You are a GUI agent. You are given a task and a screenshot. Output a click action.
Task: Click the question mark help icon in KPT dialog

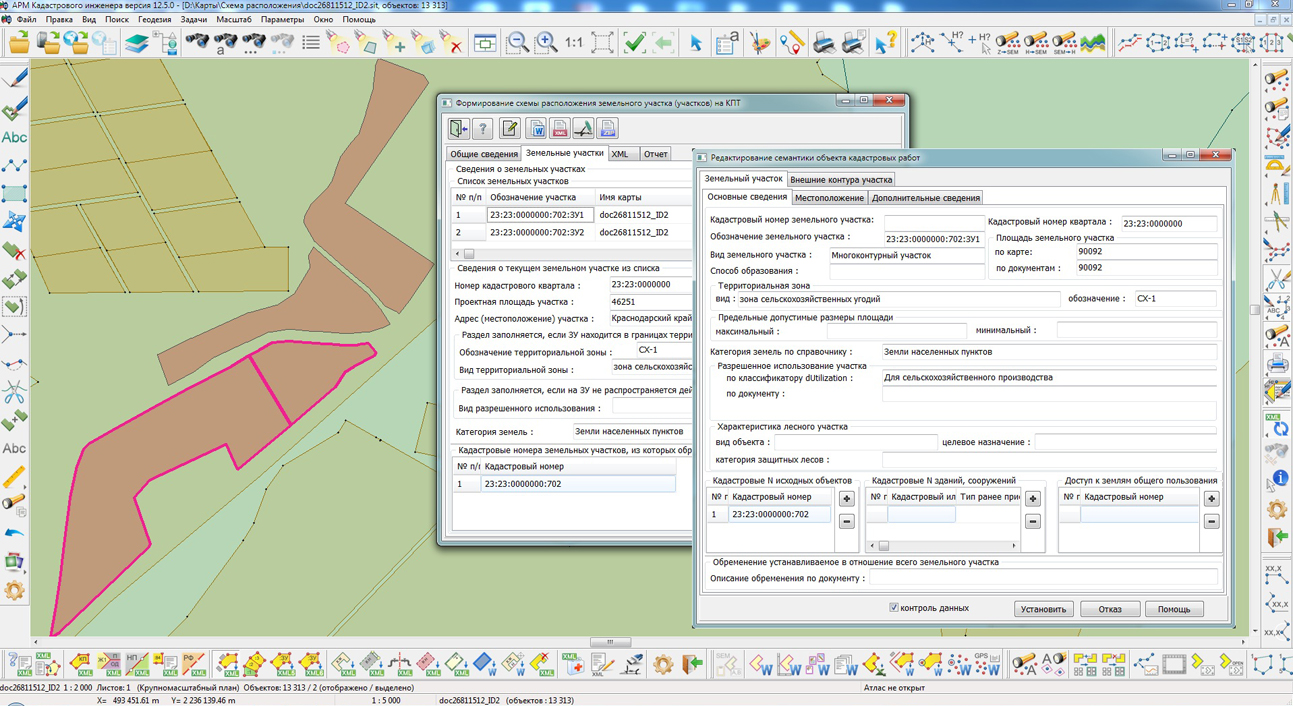pos(482,129)
